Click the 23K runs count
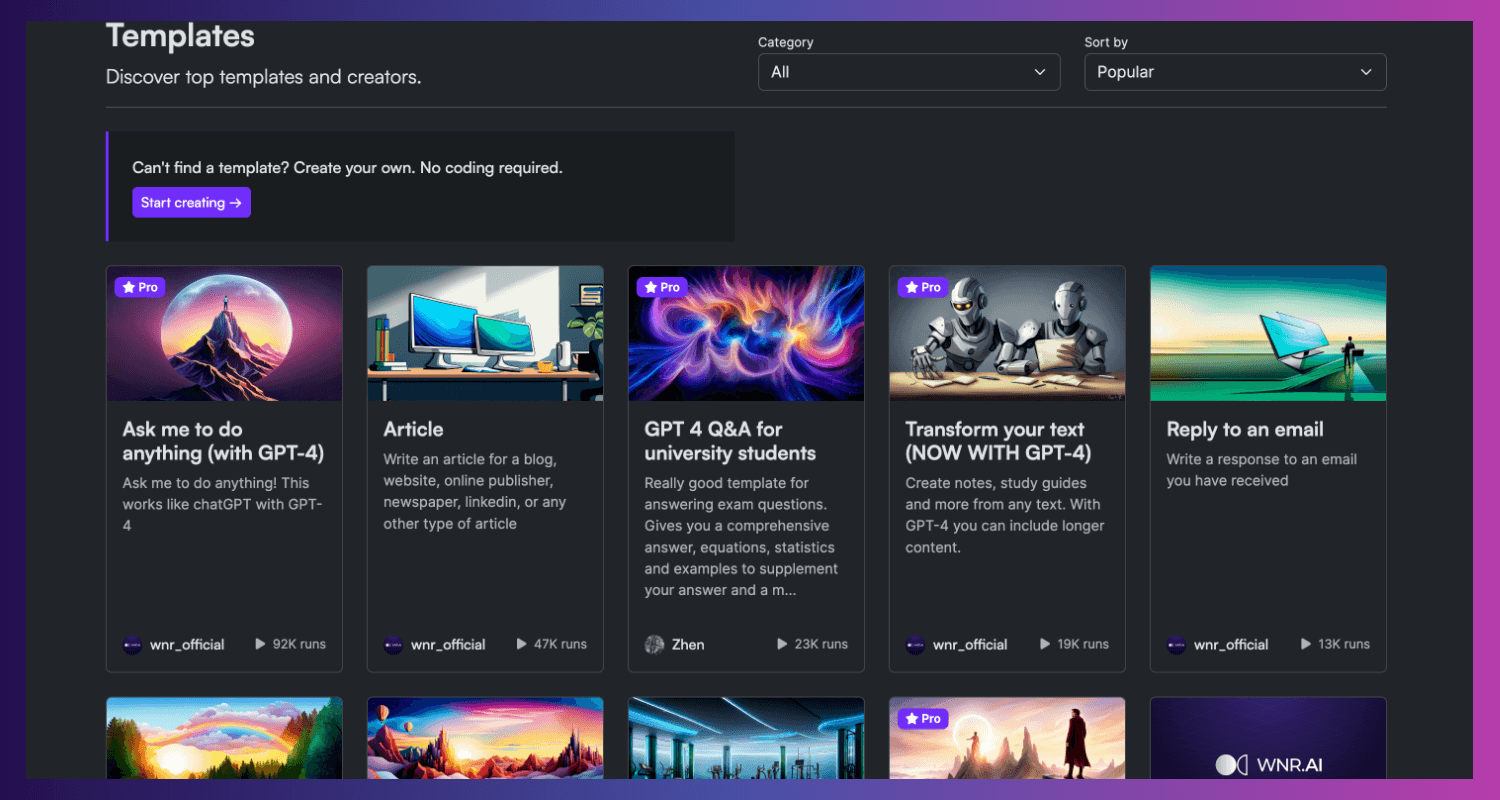 click(821, 644)
